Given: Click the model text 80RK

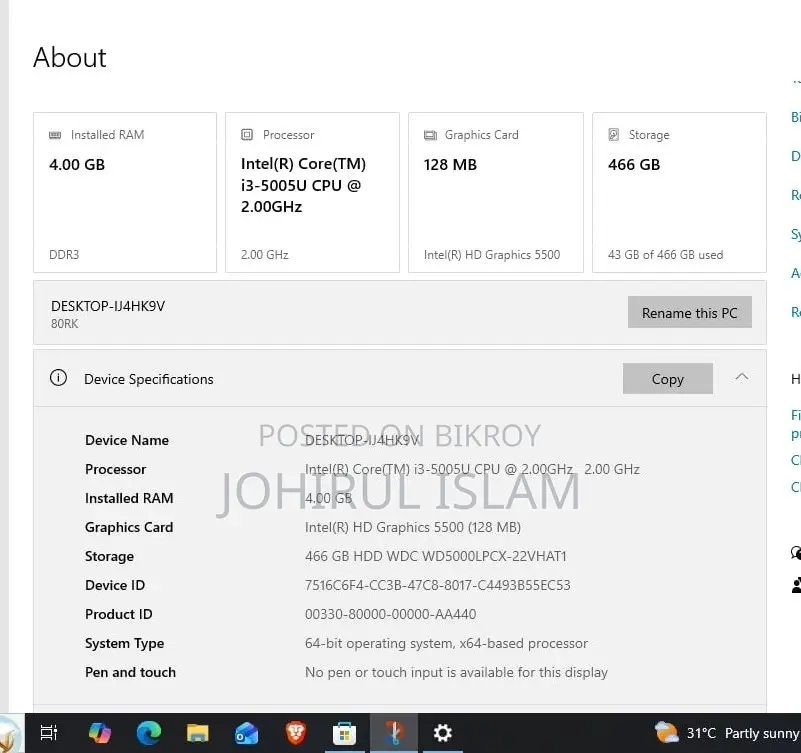Looking at the screenshot, I should (x=64, y=324).
